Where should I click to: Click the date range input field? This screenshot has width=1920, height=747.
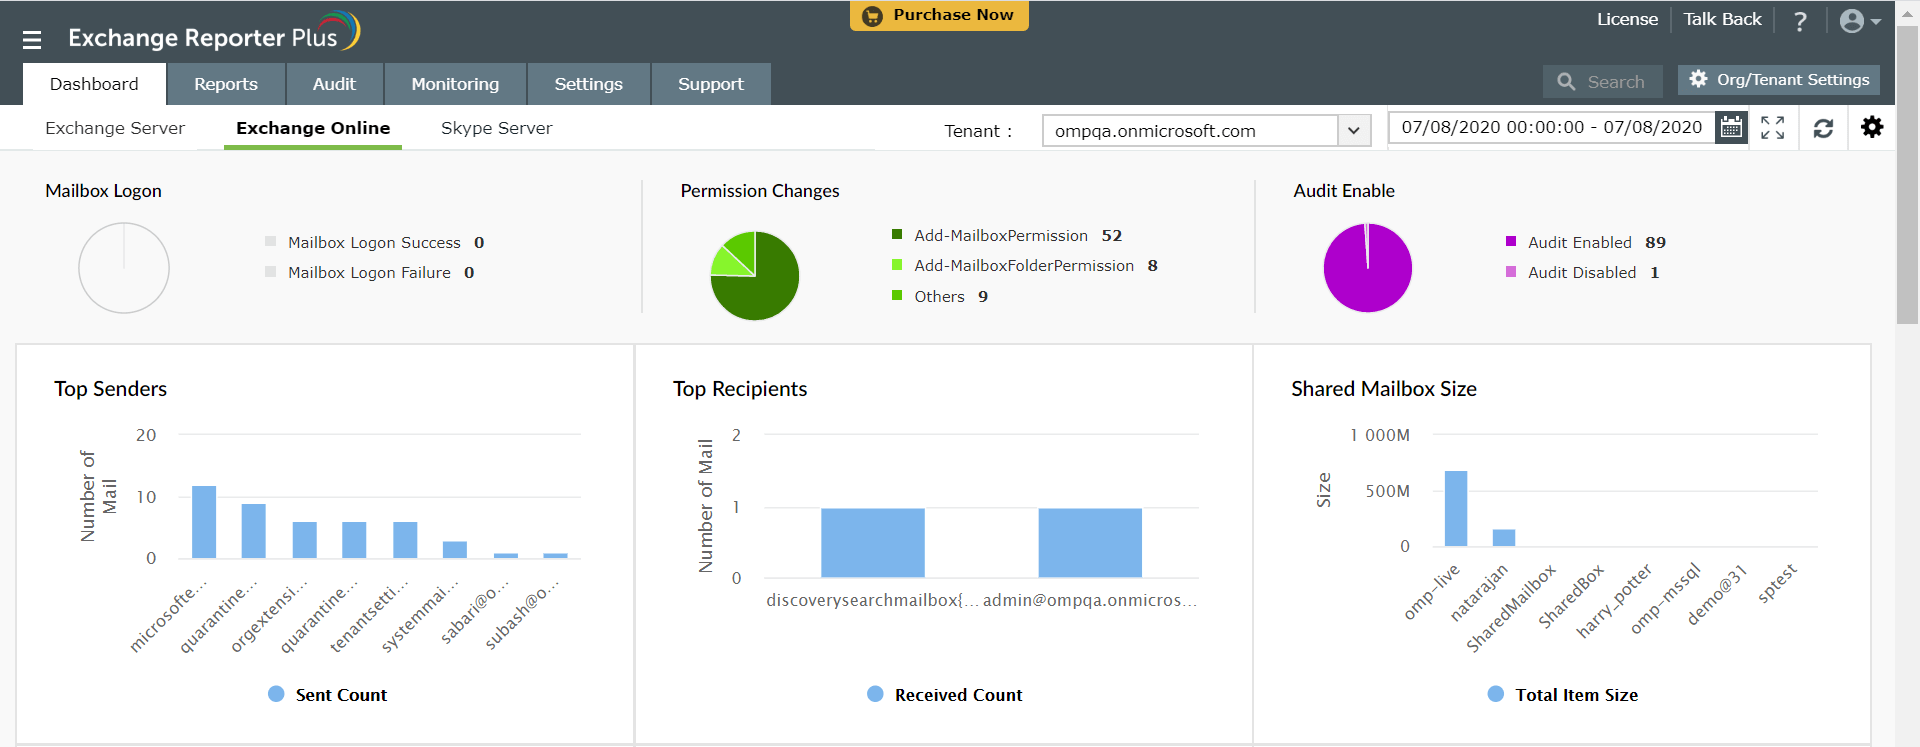click(1551, 128)
